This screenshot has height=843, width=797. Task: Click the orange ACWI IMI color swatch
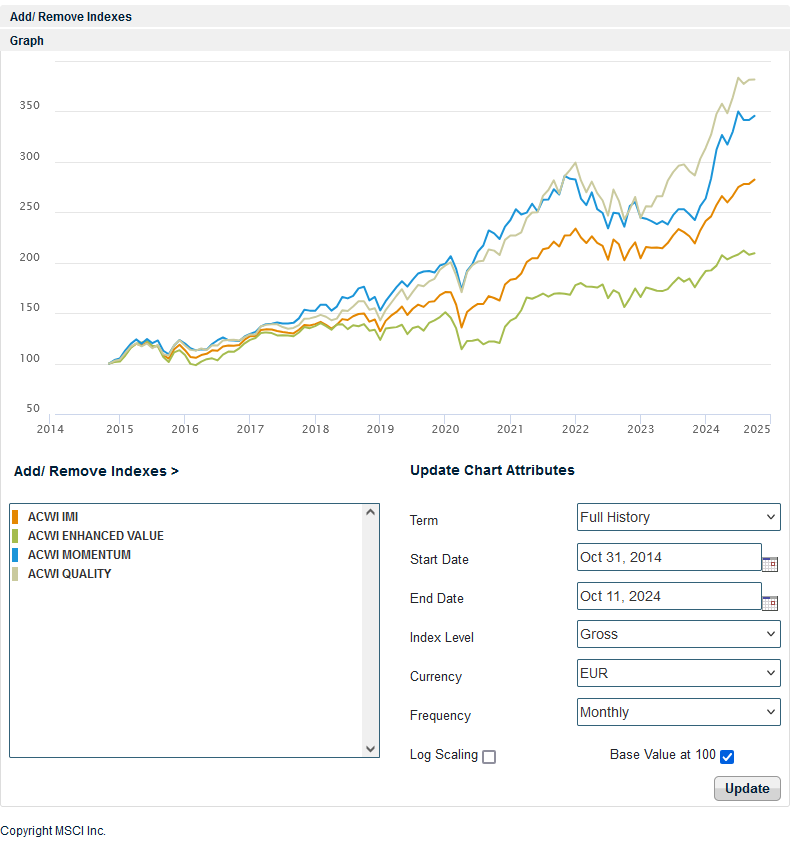pyautogui.click(x=16, y=517)
